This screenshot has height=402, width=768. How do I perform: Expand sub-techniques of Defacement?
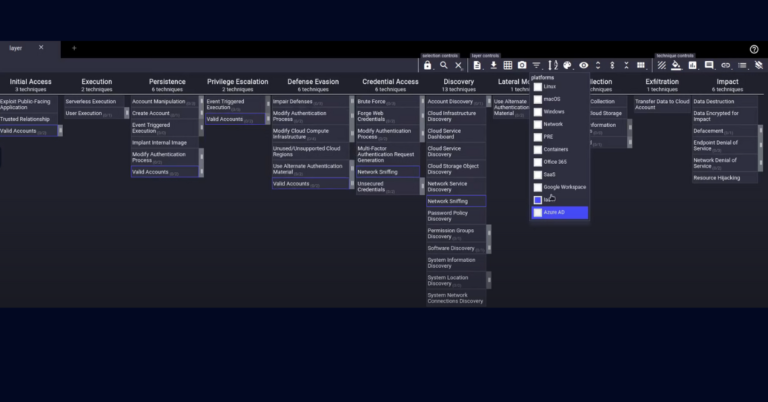(761, 131)
